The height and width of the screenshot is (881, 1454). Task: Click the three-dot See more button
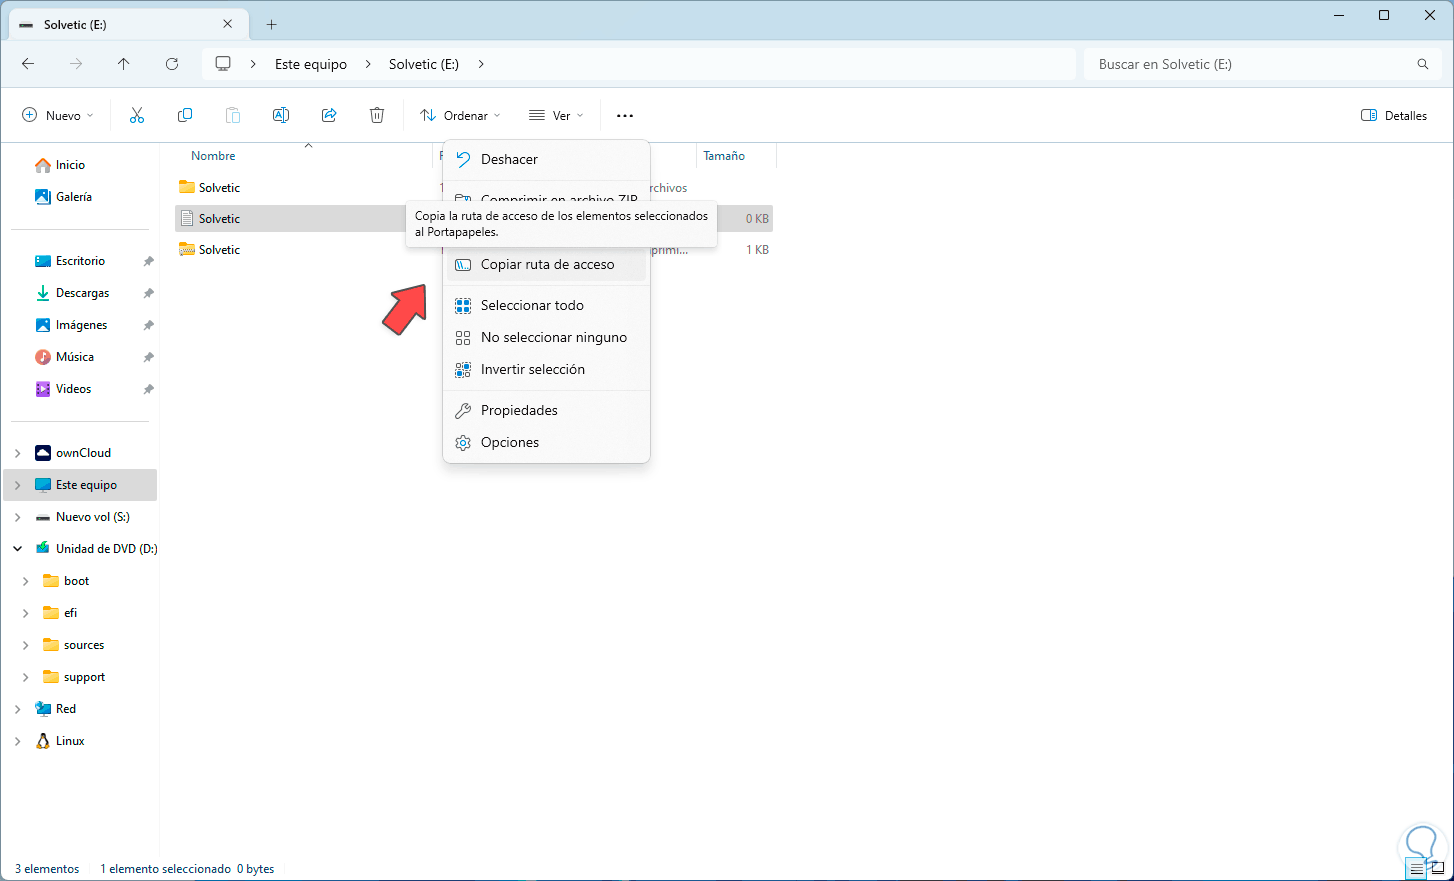point(625,116)
